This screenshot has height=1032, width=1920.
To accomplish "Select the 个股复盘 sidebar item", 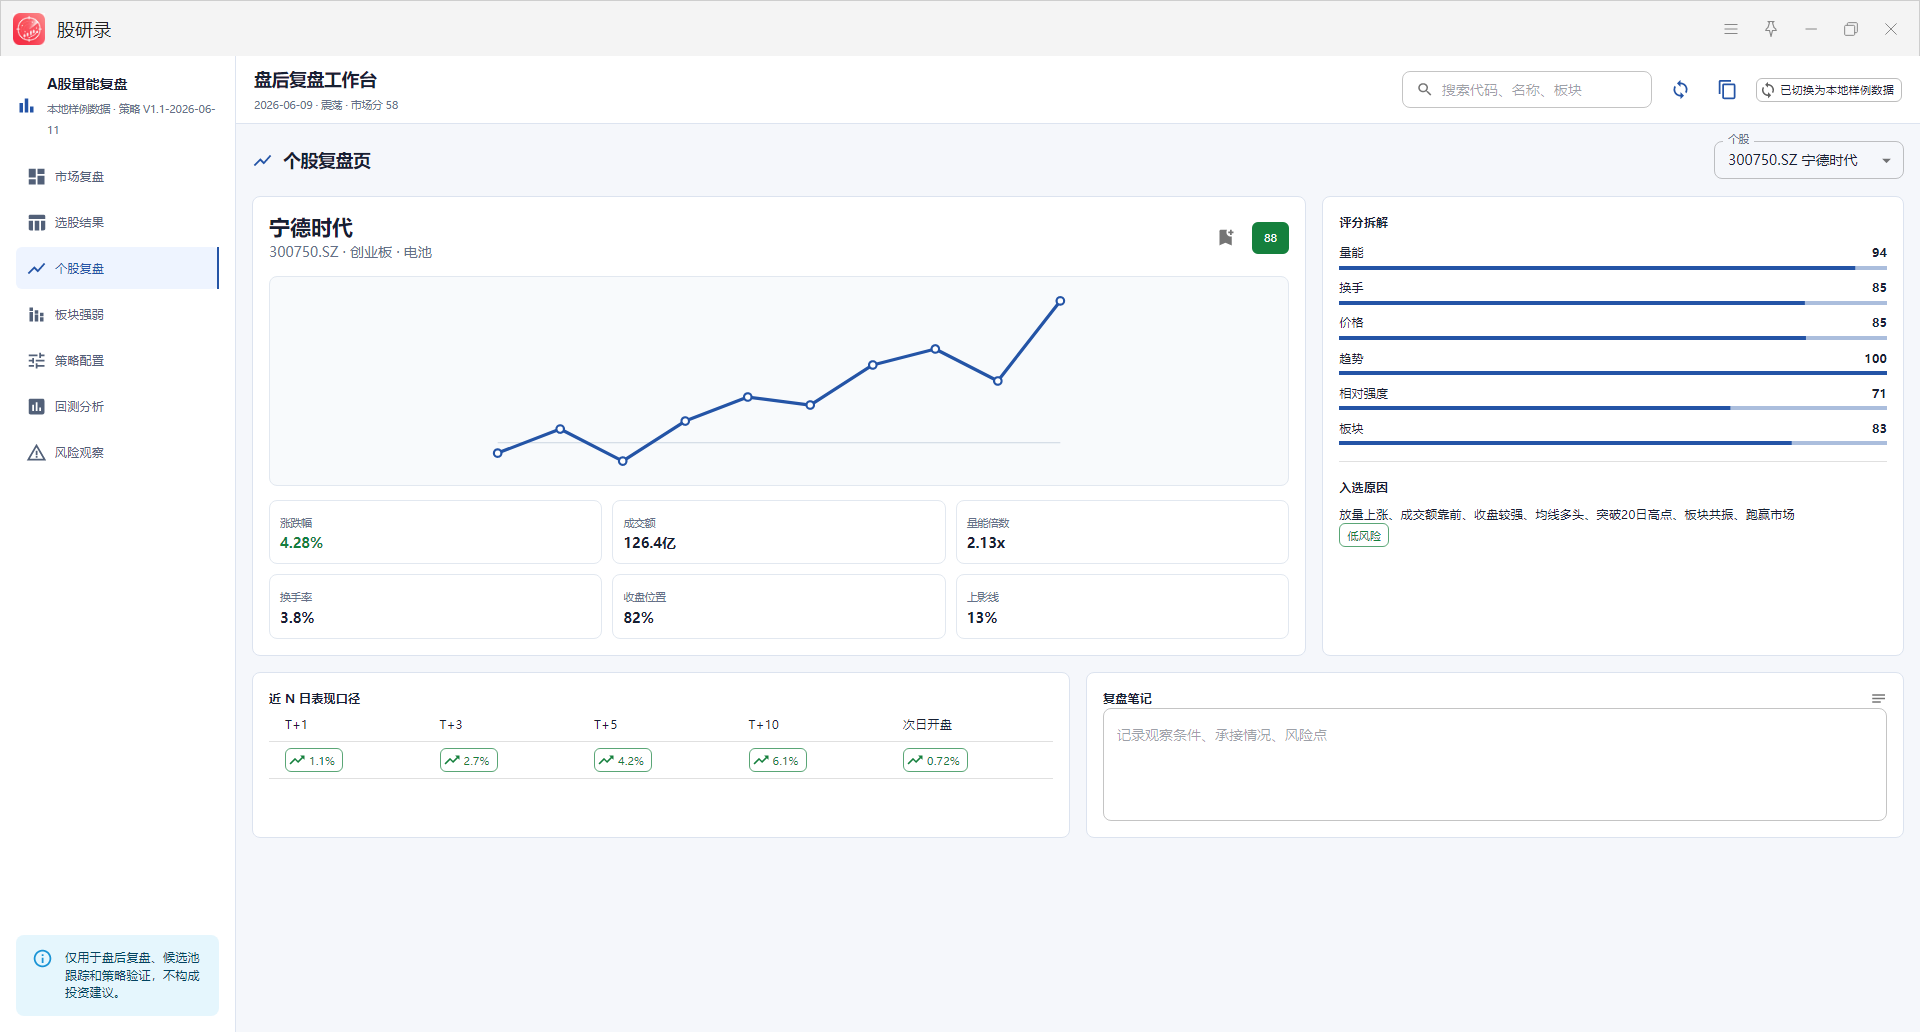I will [x=118, y=269].
